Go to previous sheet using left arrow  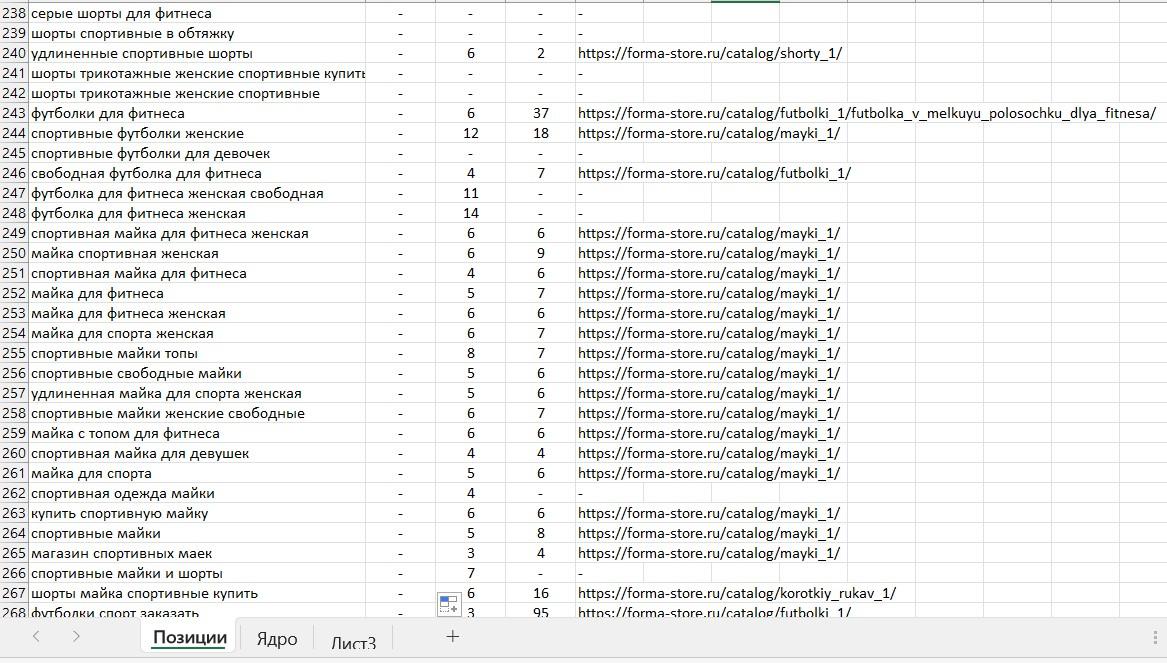click(36, 636)
